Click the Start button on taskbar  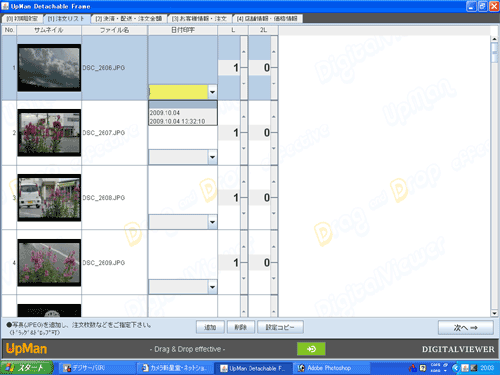click(27, 368)
